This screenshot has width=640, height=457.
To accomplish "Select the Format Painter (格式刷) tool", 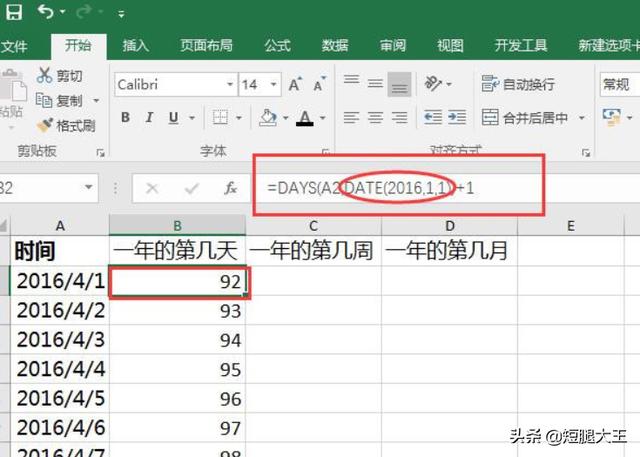I will (45, 125).
